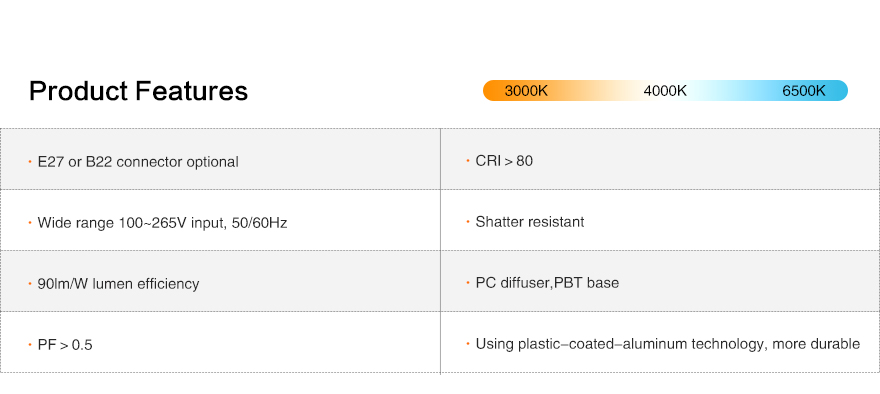Select the 6500K label on color bar
This screenshot has width=880, height=394.
click(804, 91)
